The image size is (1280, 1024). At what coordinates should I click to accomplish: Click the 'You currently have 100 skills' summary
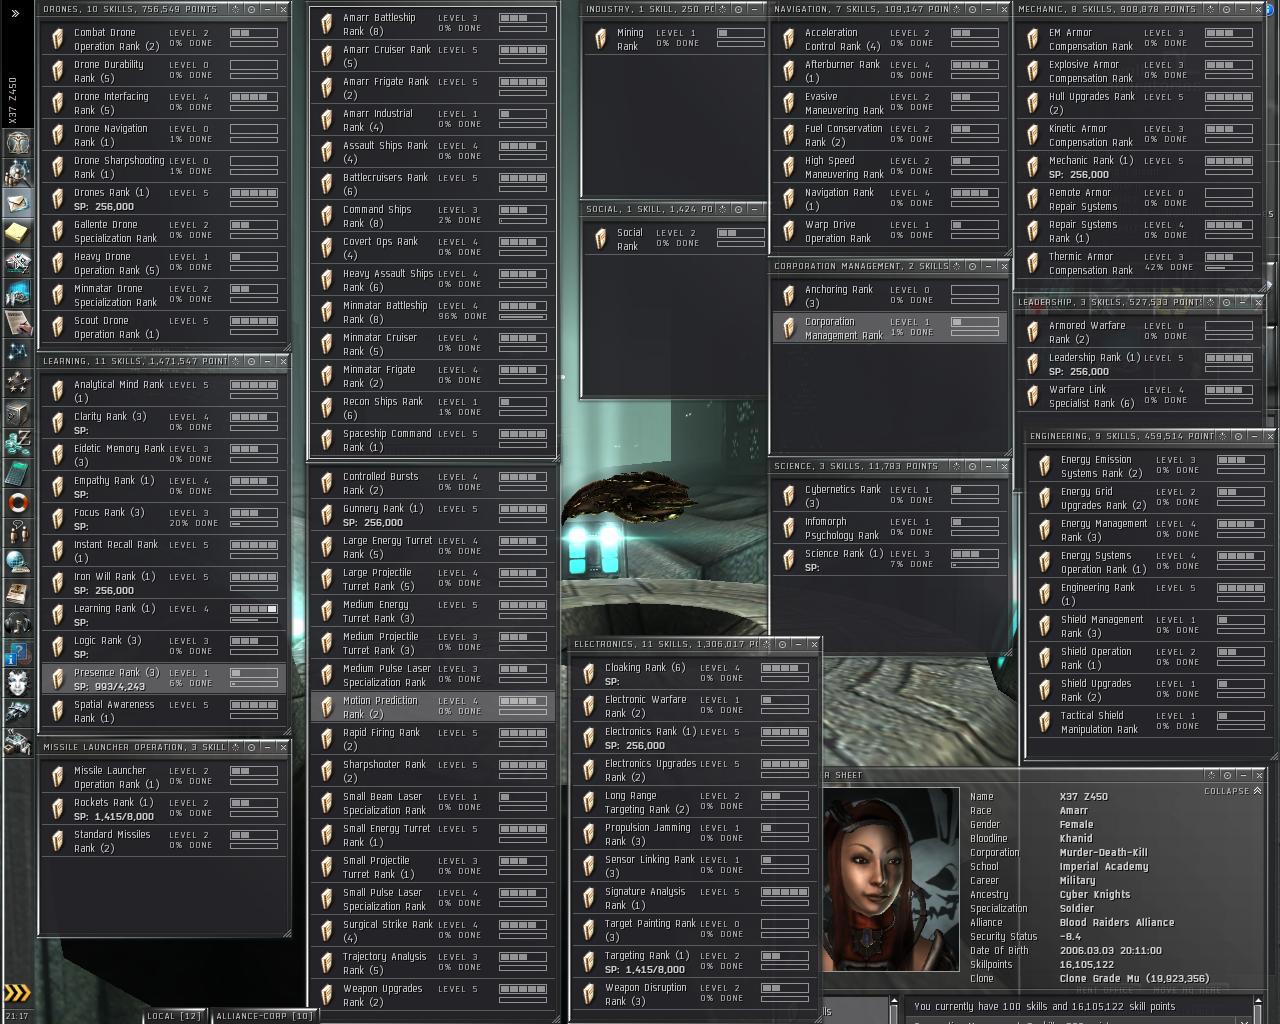point(1045,1007)
